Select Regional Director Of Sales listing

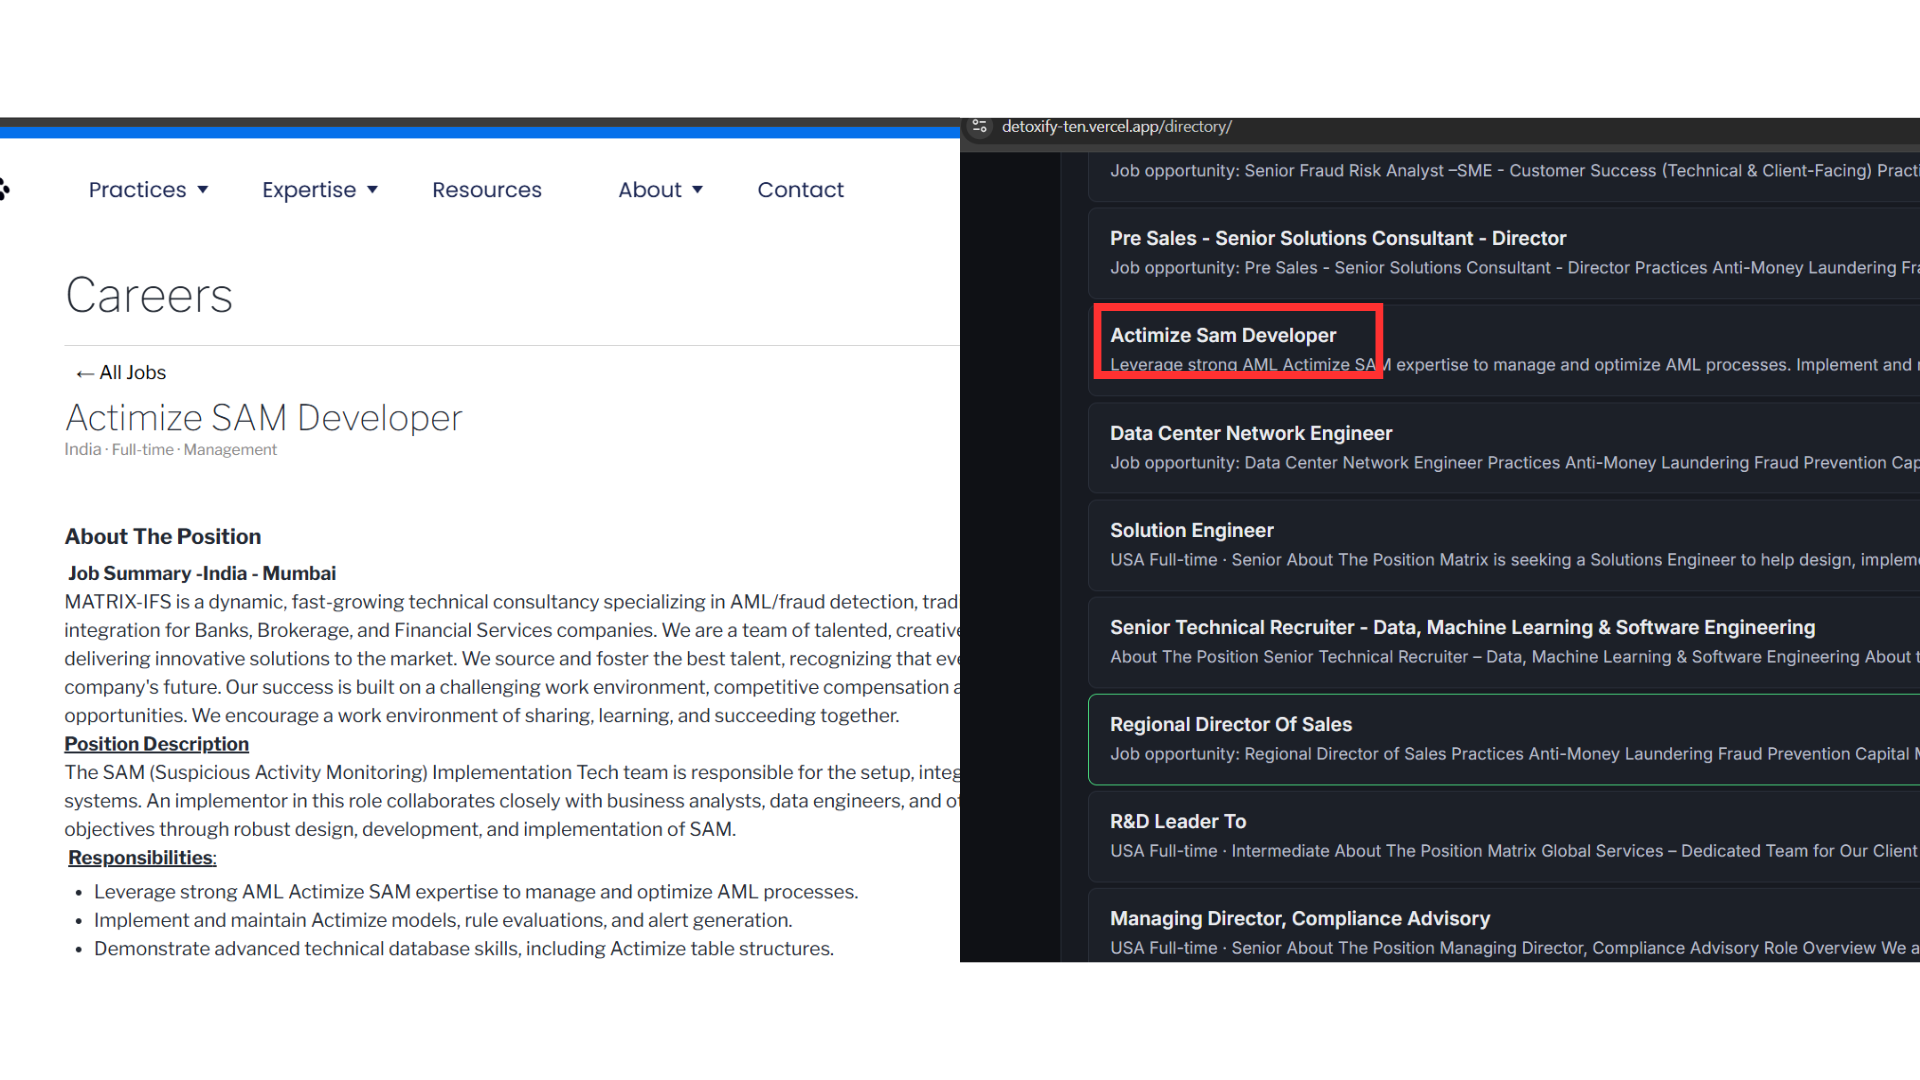(x=1504, y=739)
